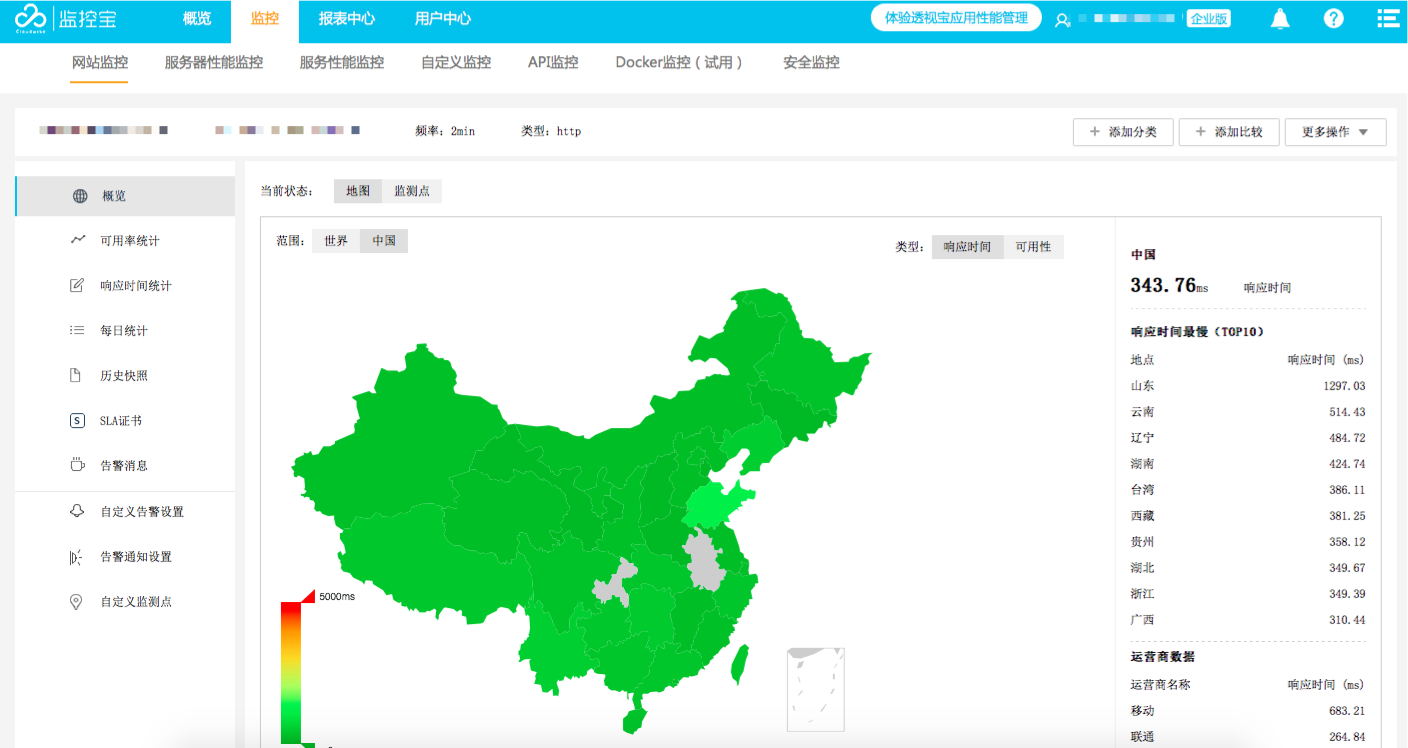Open 自定义监测点 from the sidebar
Screen dimensions: 1408x748
click(x=135, y=602)
